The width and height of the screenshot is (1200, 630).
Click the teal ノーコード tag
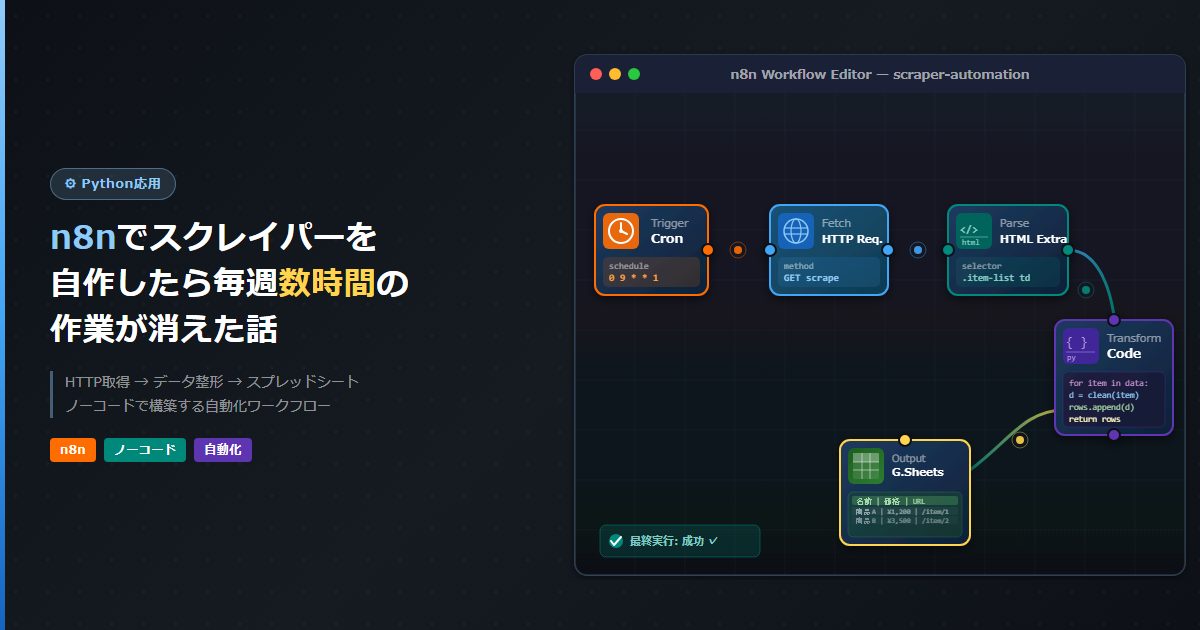(145, 450)
